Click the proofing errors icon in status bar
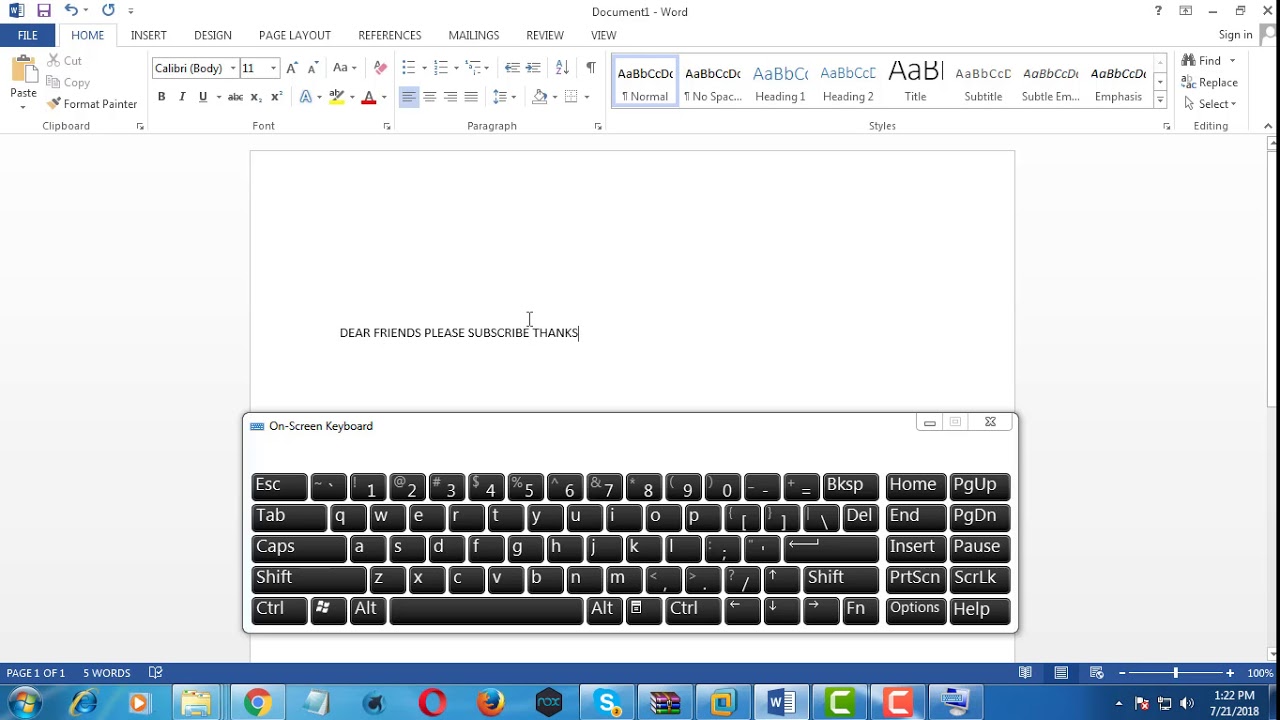1280x720 pixels. pyautogui.click(x=155, y=673)
